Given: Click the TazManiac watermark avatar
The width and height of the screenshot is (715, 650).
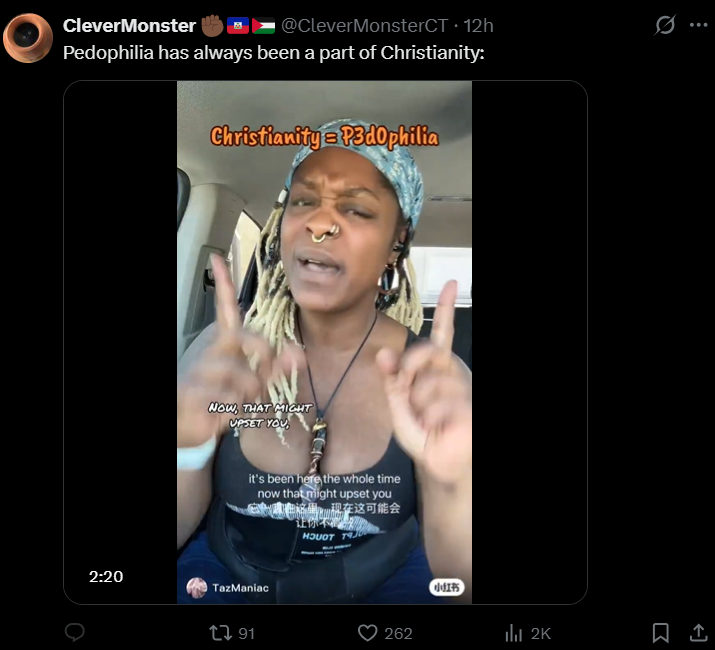Looking at the screenshot, I should [197, 588].
